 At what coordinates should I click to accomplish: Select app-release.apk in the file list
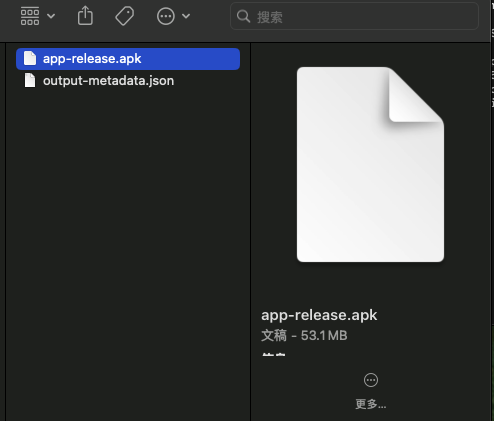[x=128, y=59]
